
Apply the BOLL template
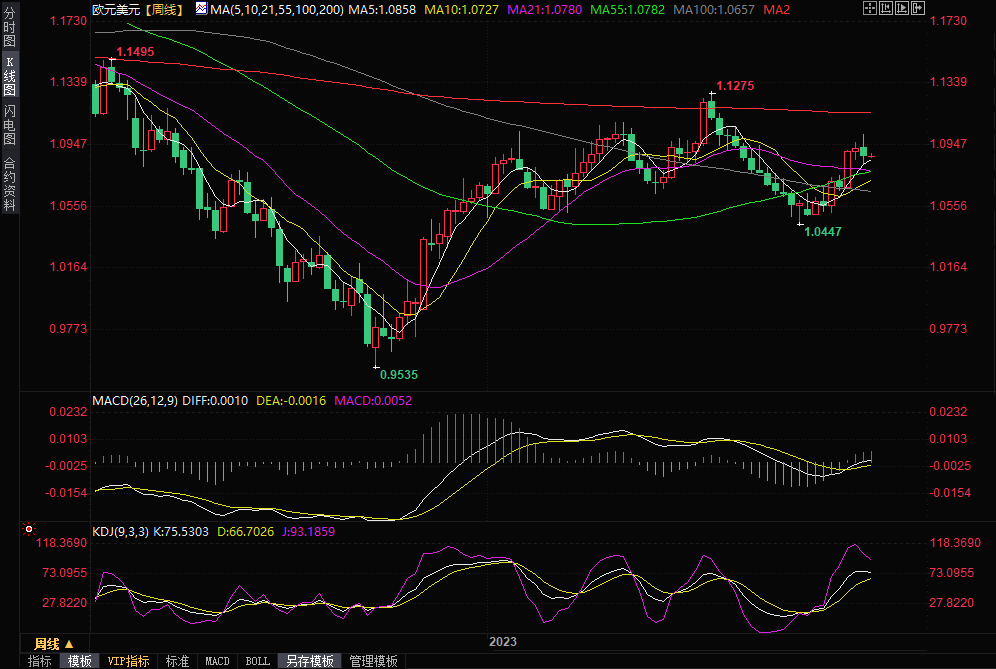click(257, 661)
